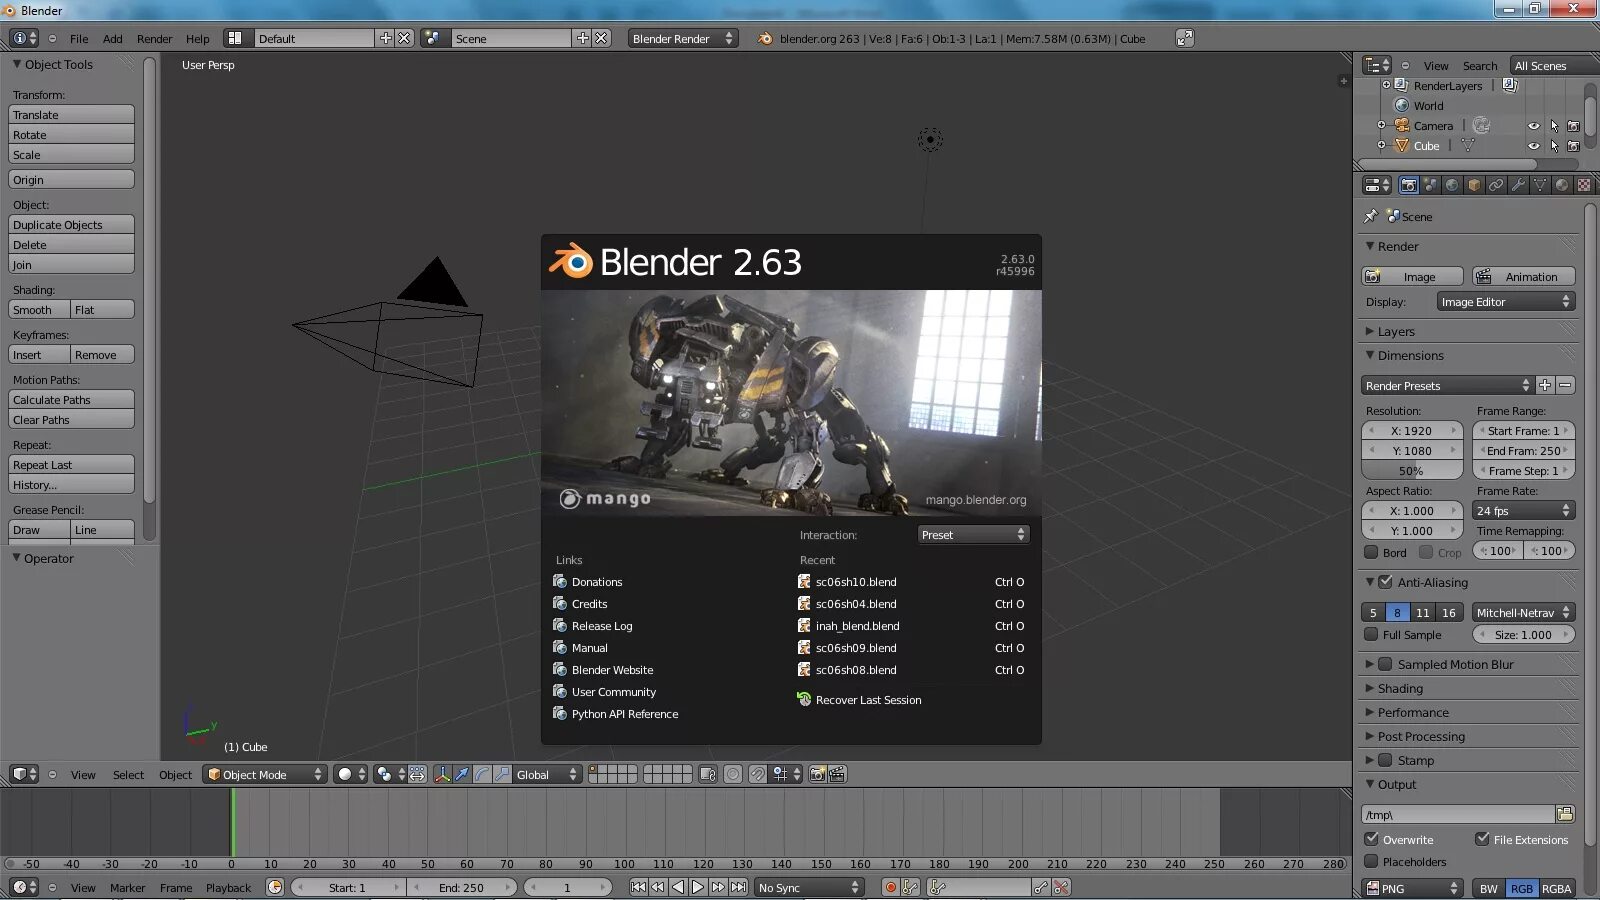Open the Texture properties checker icon

[1584, 185]
